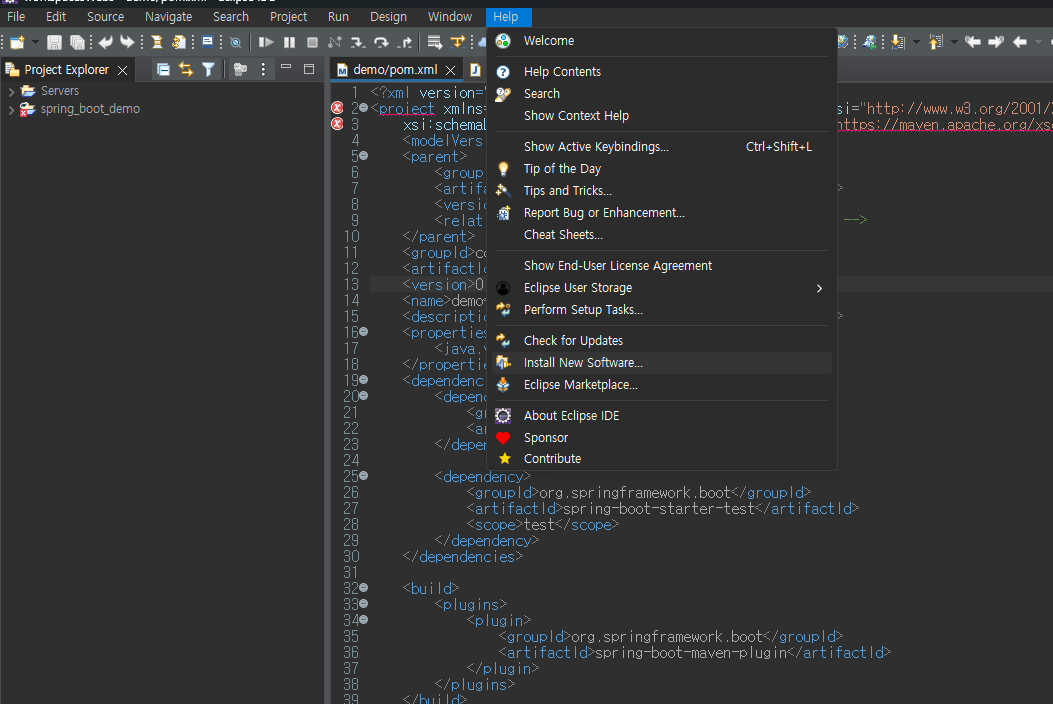
Task: Click line 27 spring-boot-starter-test artifactId text
Action: click(659, 509)
